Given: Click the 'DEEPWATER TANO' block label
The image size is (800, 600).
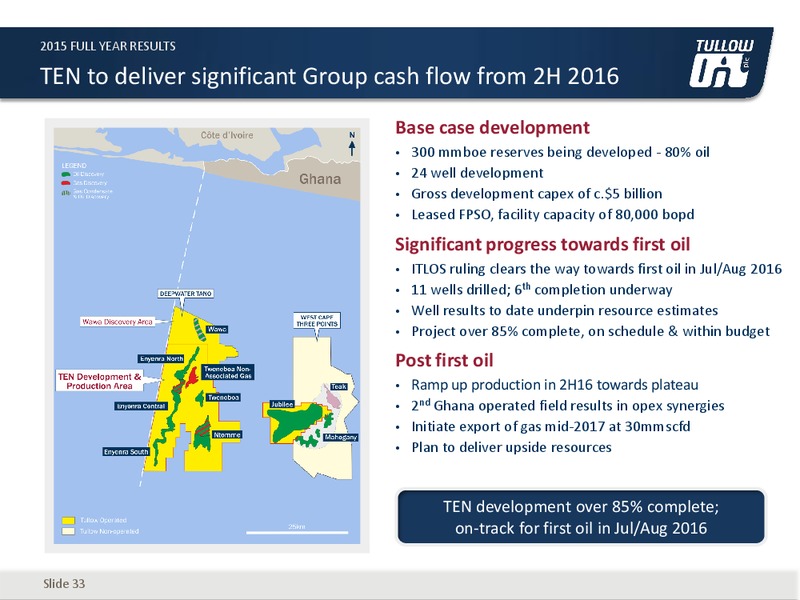Looking at the screenshot, I should (186, 294).
